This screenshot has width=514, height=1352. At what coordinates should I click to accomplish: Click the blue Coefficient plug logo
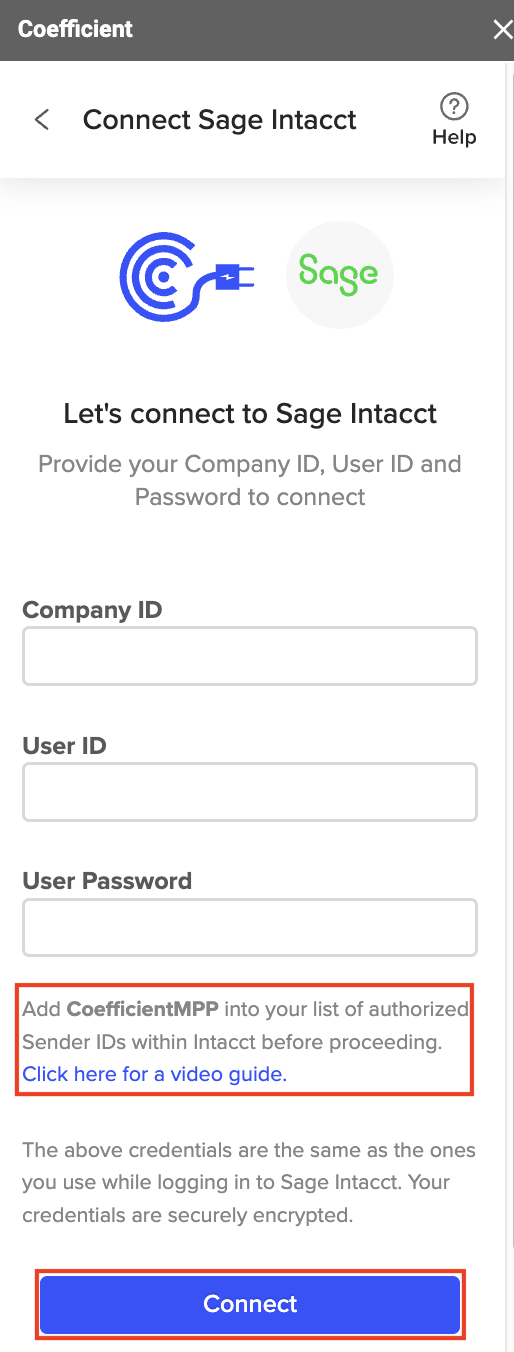click(187, 275)
